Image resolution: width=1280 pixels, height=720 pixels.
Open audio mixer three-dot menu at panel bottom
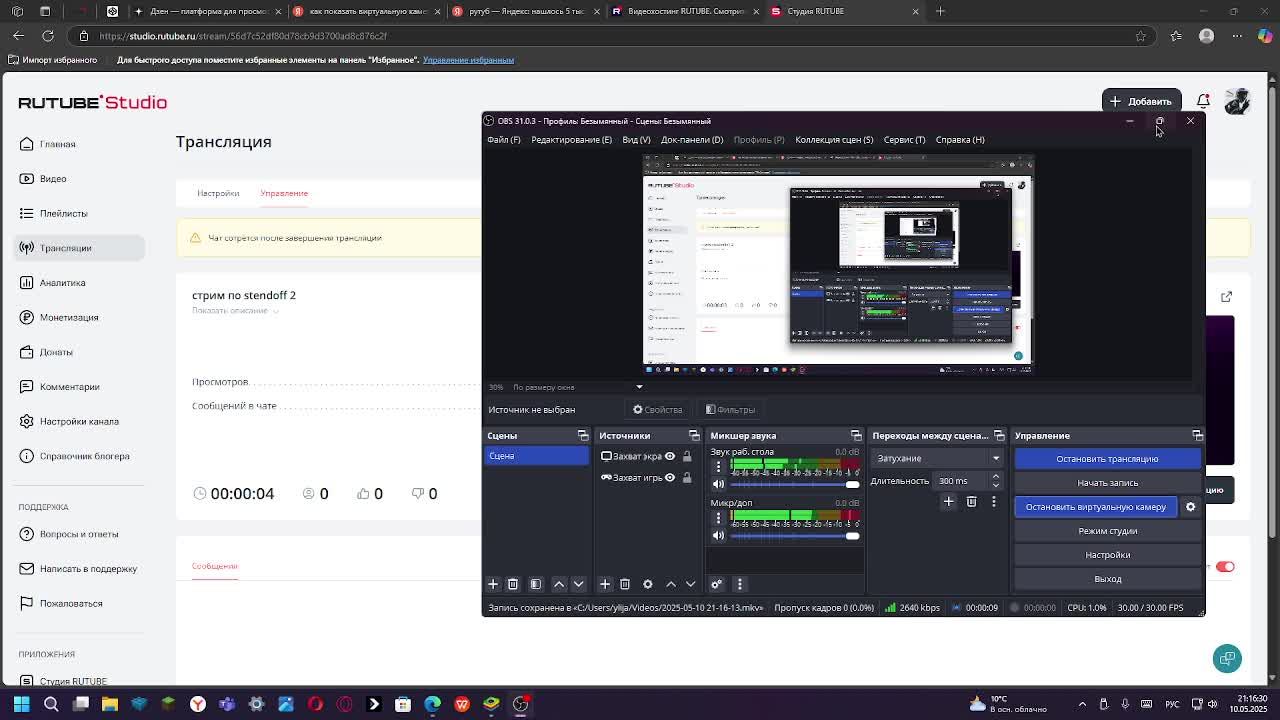click(740, 584)
